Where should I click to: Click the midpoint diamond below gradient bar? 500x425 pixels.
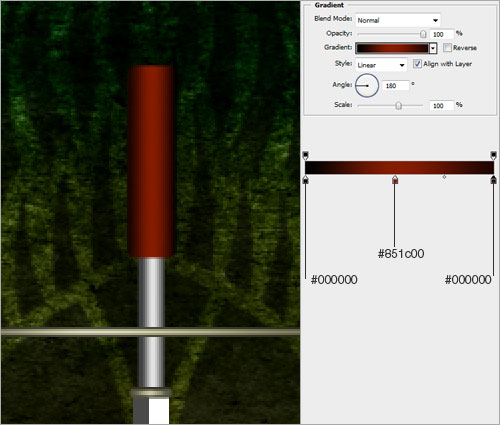[444, 177]
